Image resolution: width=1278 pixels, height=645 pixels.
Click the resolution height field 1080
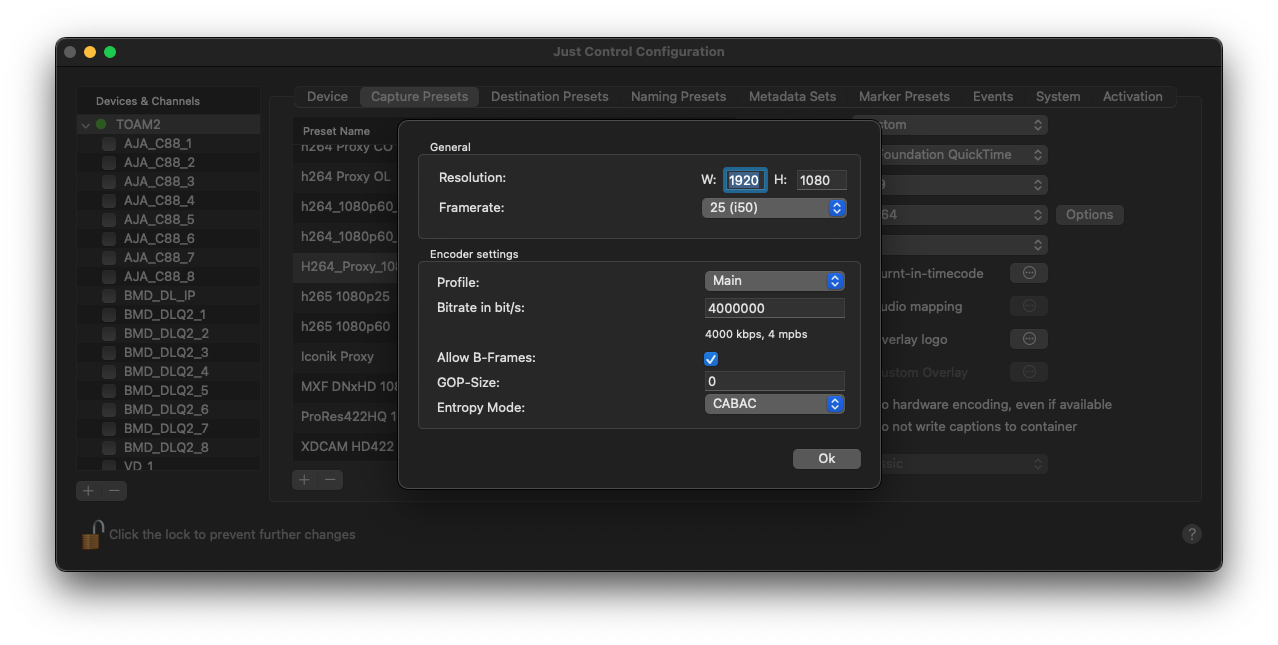point(821,180)
